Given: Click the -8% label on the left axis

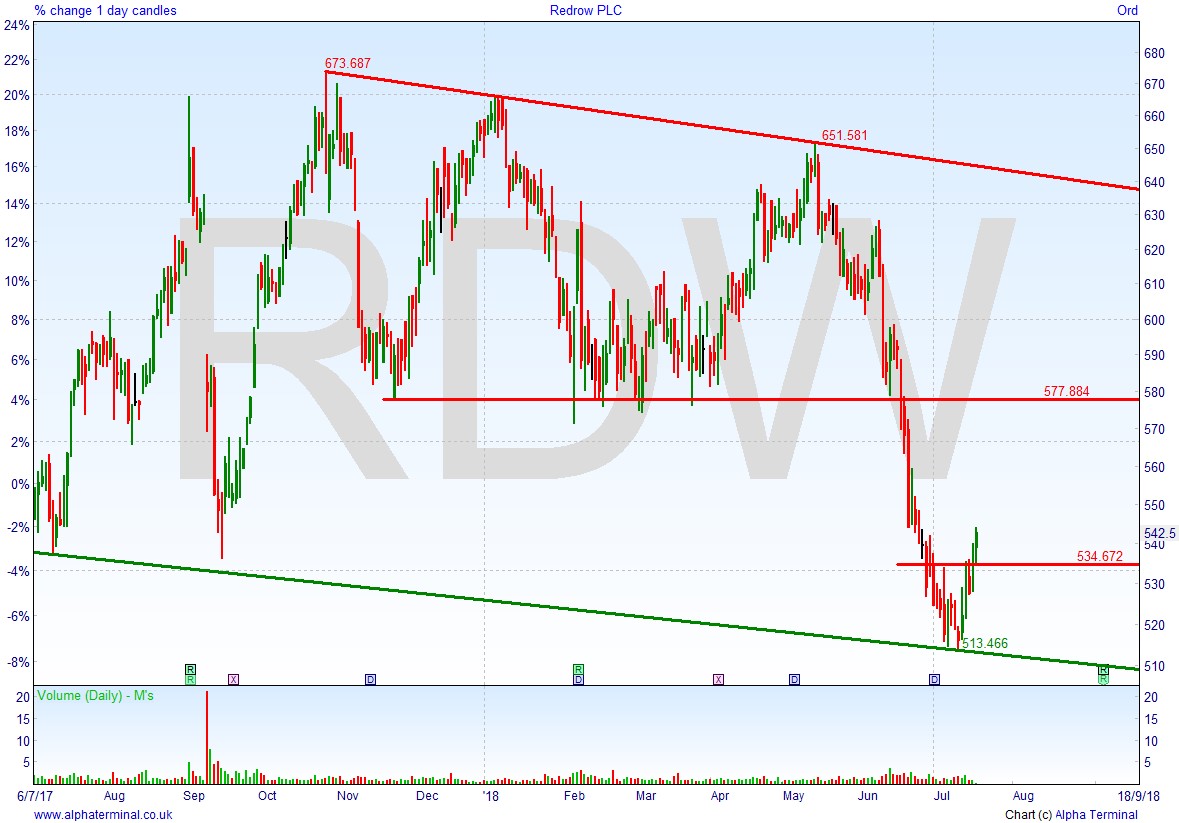Looking at the screenshot, I should pyautogui.click(x=18, y=662).
